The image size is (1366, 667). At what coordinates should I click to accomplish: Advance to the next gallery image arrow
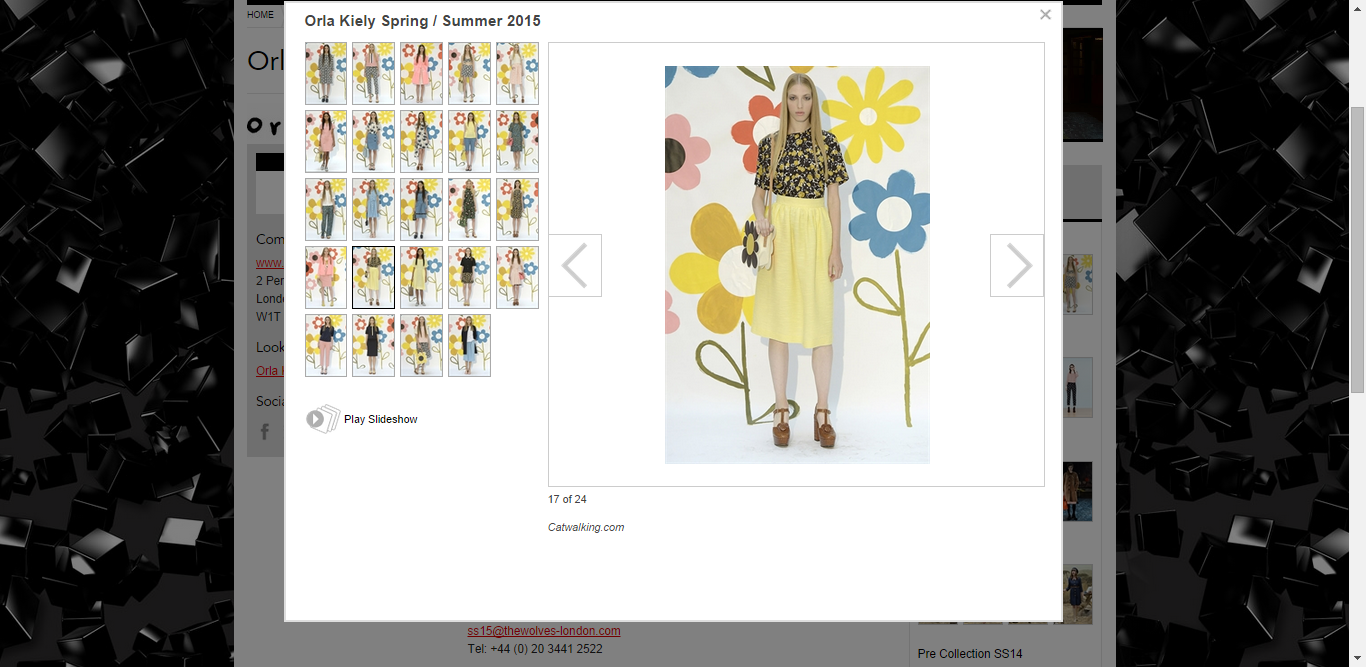(x=1017, y=265)
